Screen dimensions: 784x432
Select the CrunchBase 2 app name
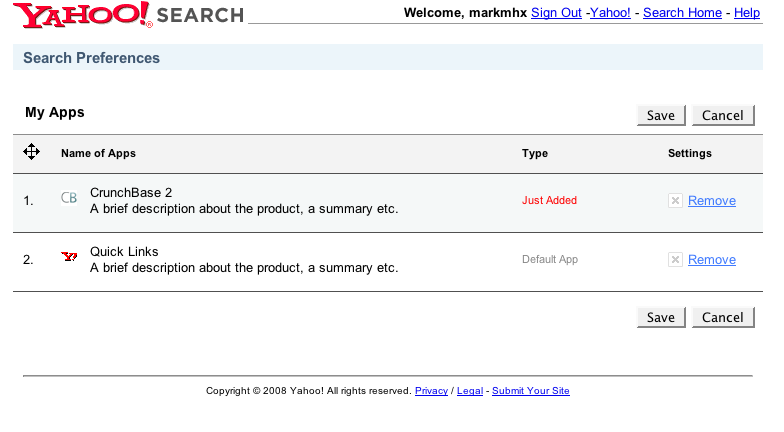click(x=131, y=192)
